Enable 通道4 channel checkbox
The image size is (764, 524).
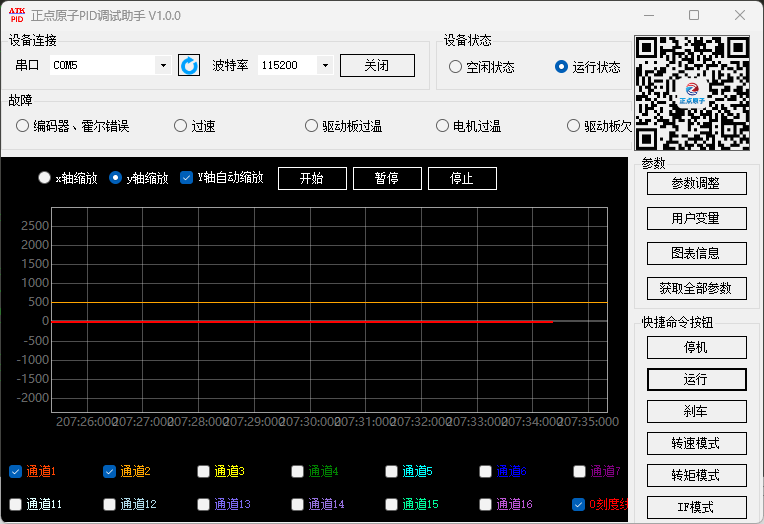coord(298,471)
